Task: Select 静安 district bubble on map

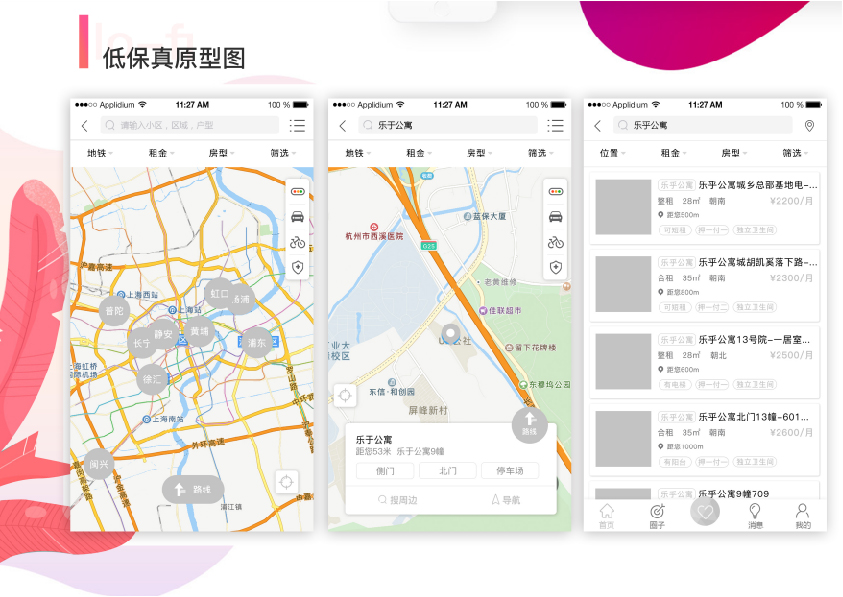Action: [x=163, y=334]
